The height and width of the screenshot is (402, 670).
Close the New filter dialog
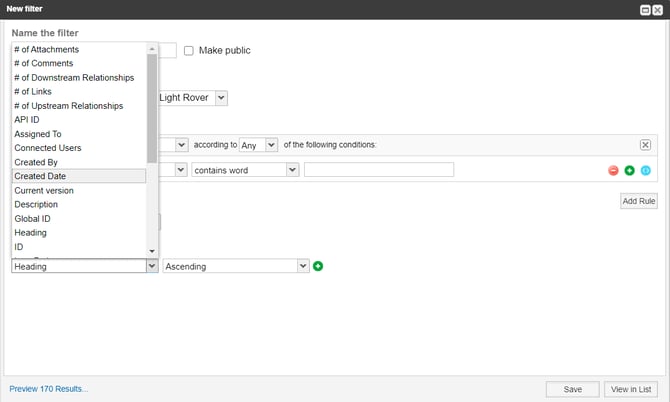[x=657, y=10]
